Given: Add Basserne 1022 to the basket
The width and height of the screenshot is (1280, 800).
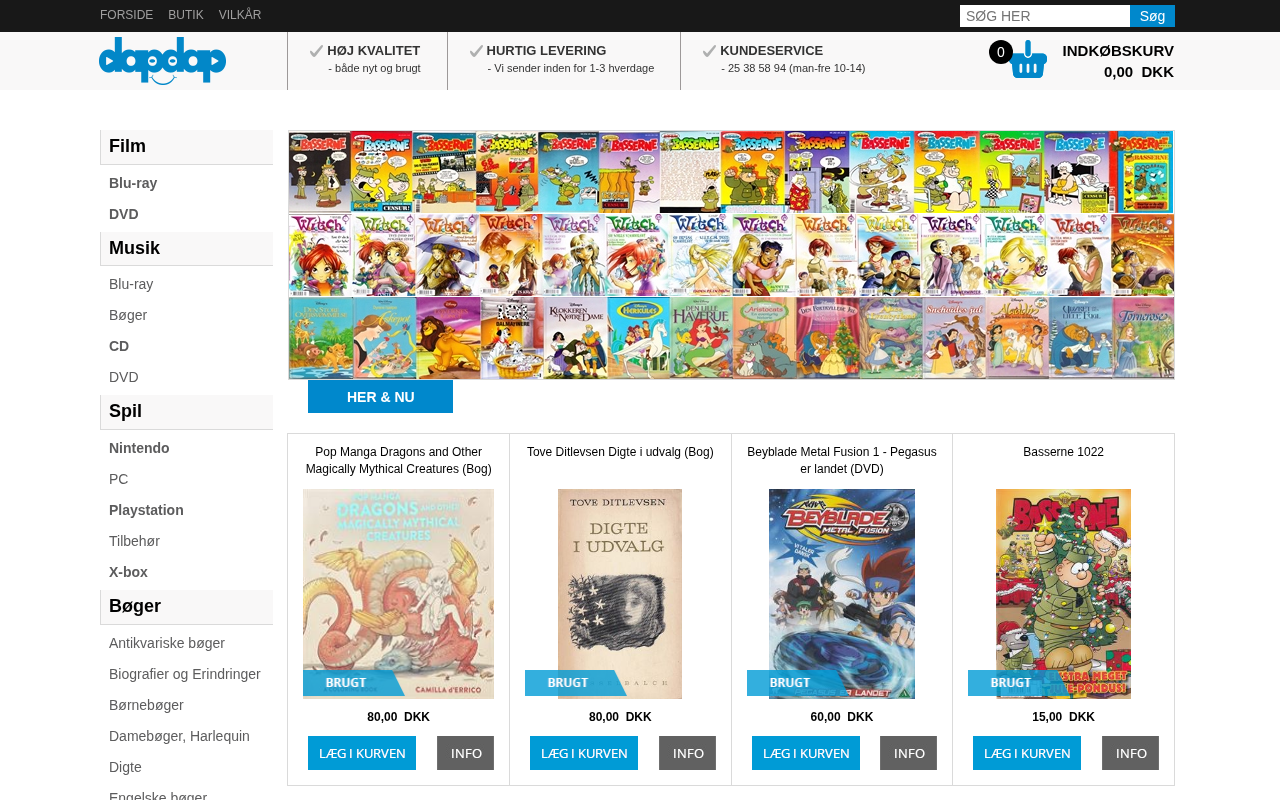Looking at the screenshot, I should click(x=1027, y=753).
